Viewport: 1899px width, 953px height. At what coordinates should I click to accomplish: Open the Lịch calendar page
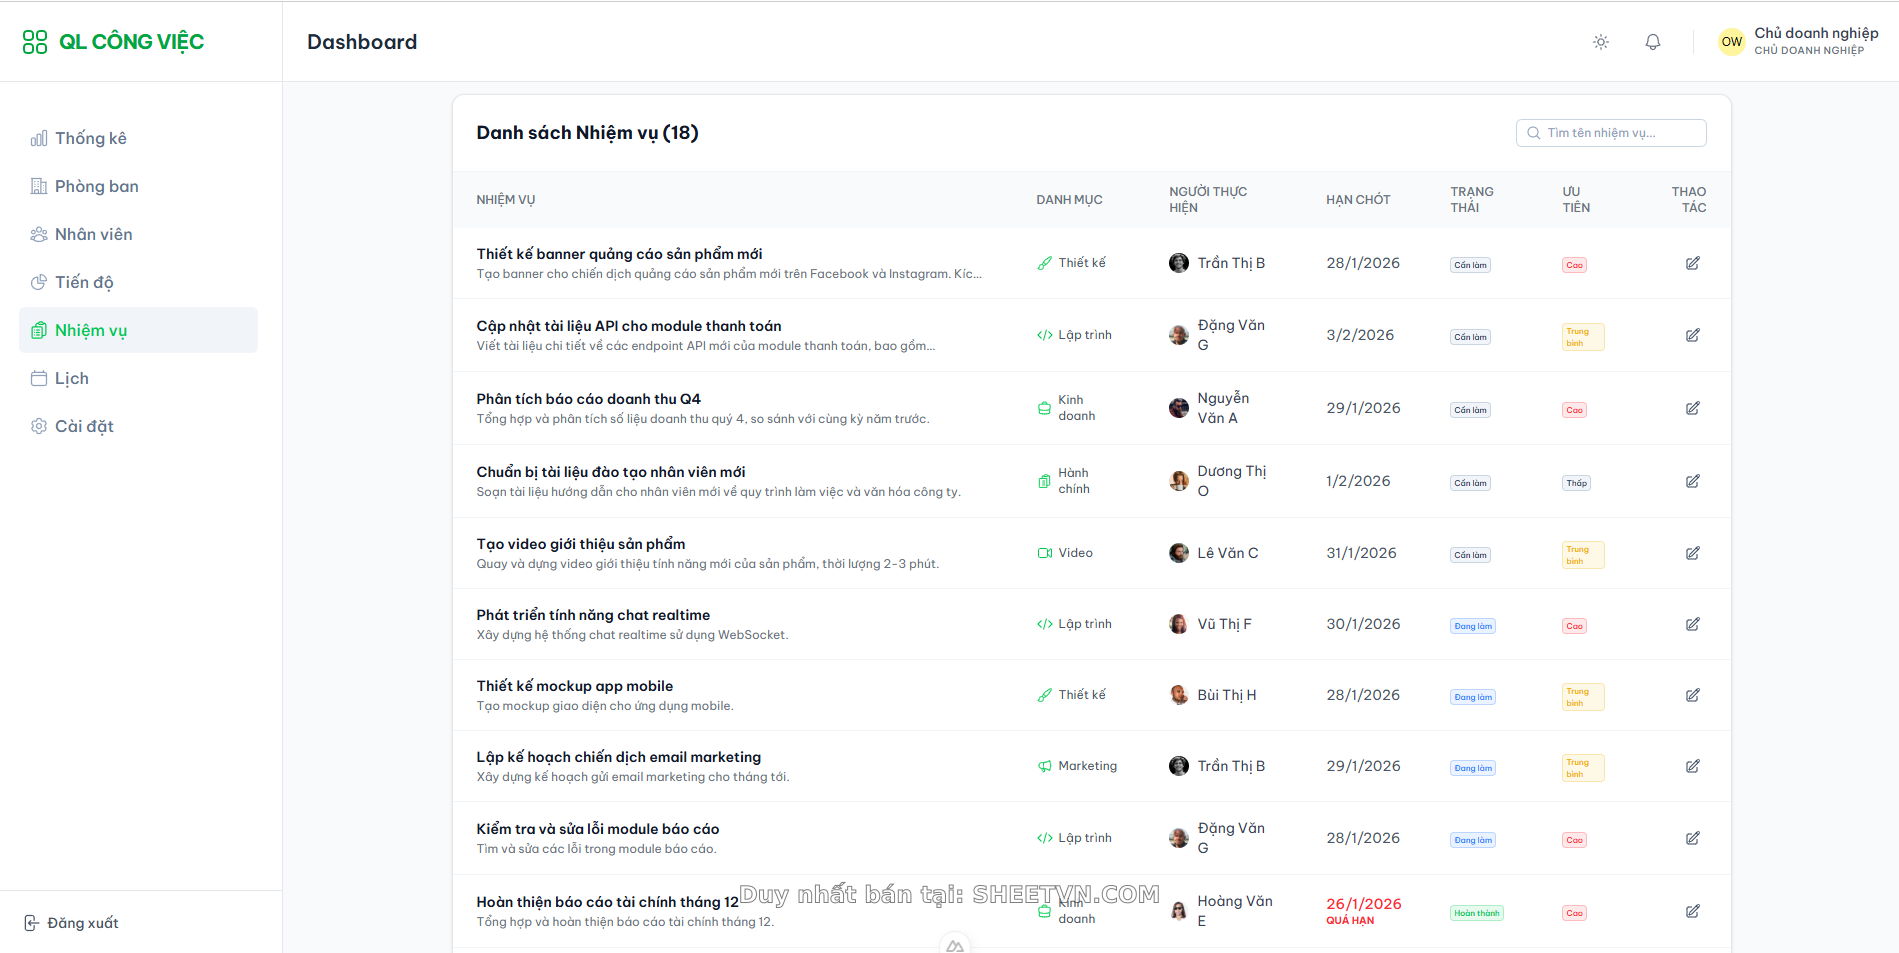pyautogui.click(x=71, y=378)
